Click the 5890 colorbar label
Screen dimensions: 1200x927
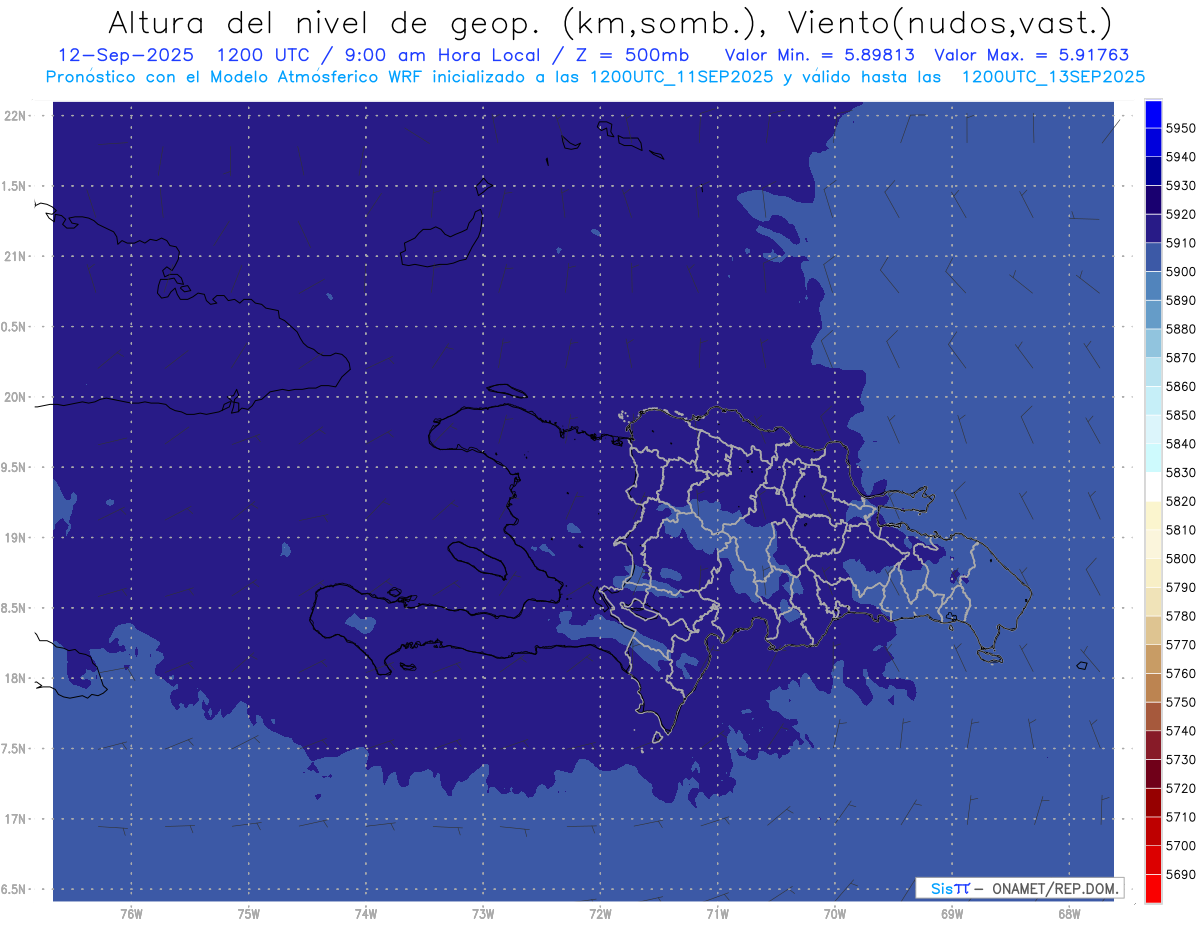point(1180,300)
